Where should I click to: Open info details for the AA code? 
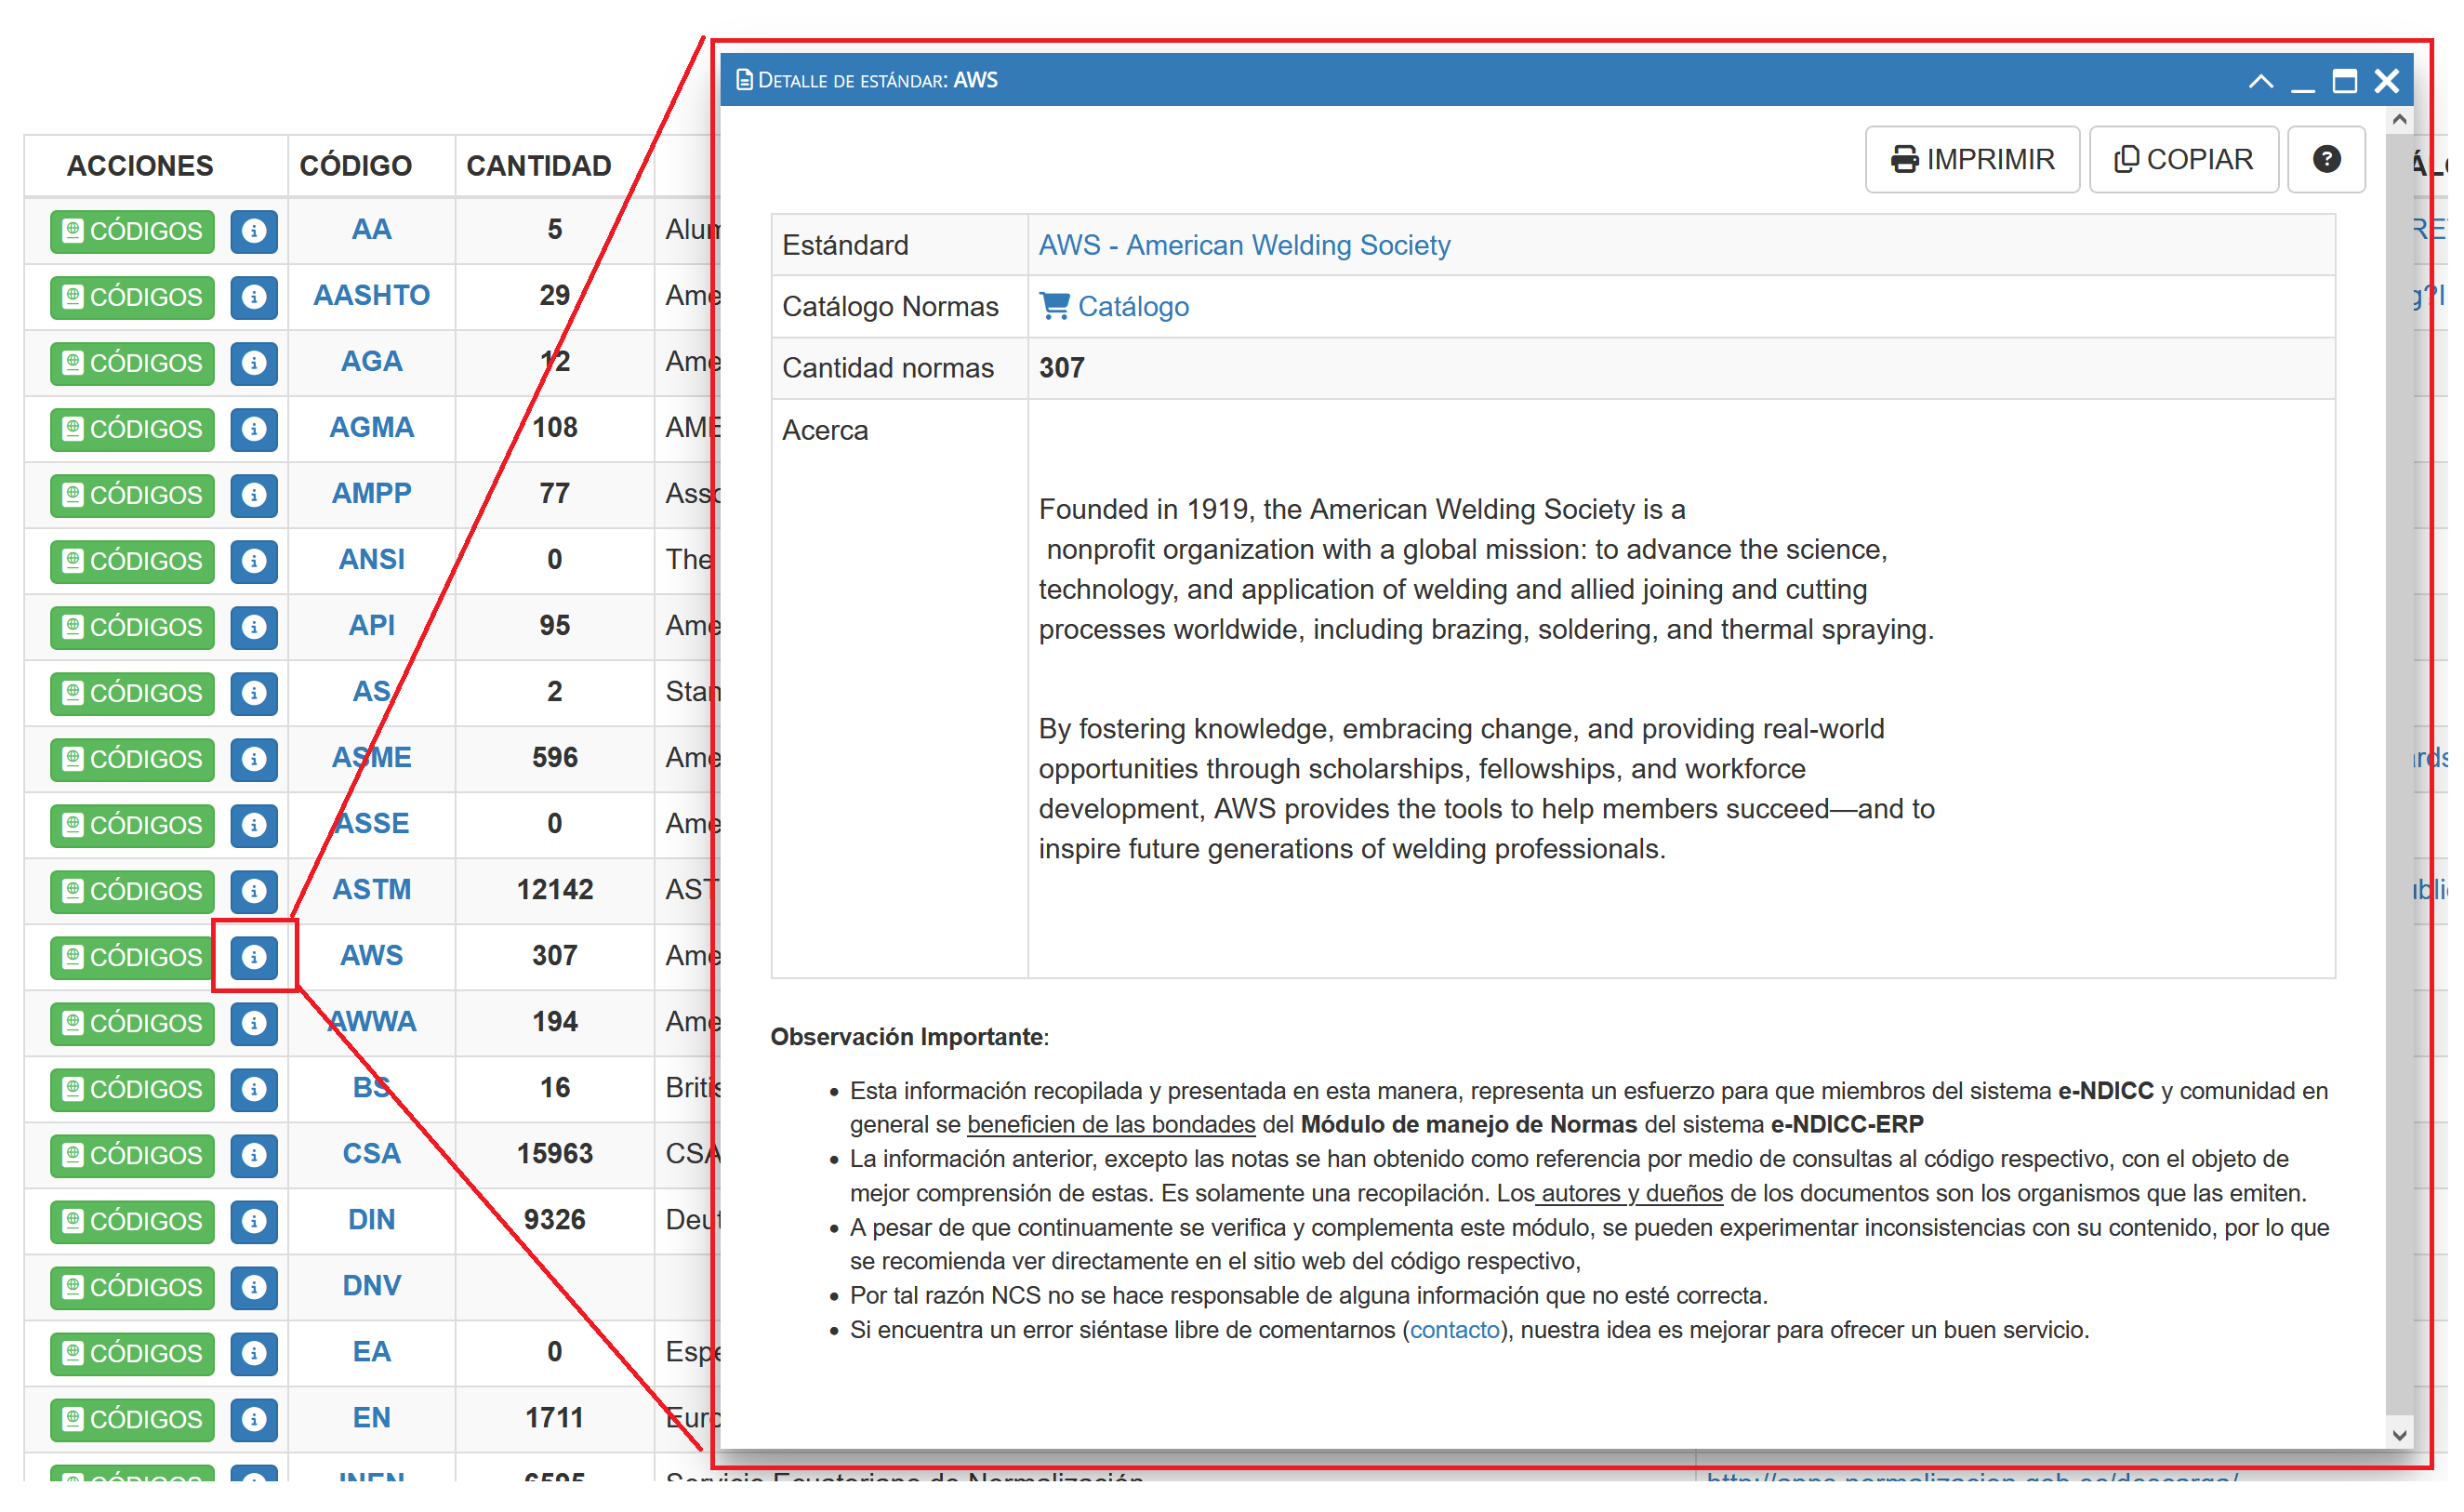click(255, 232)
